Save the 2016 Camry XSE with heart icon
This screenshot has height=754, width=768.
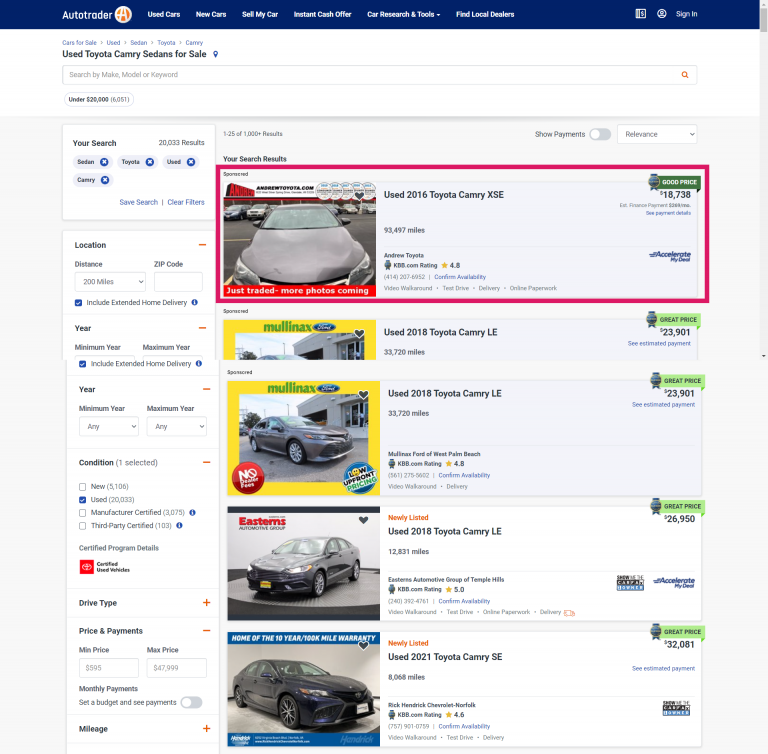(359, 196)
